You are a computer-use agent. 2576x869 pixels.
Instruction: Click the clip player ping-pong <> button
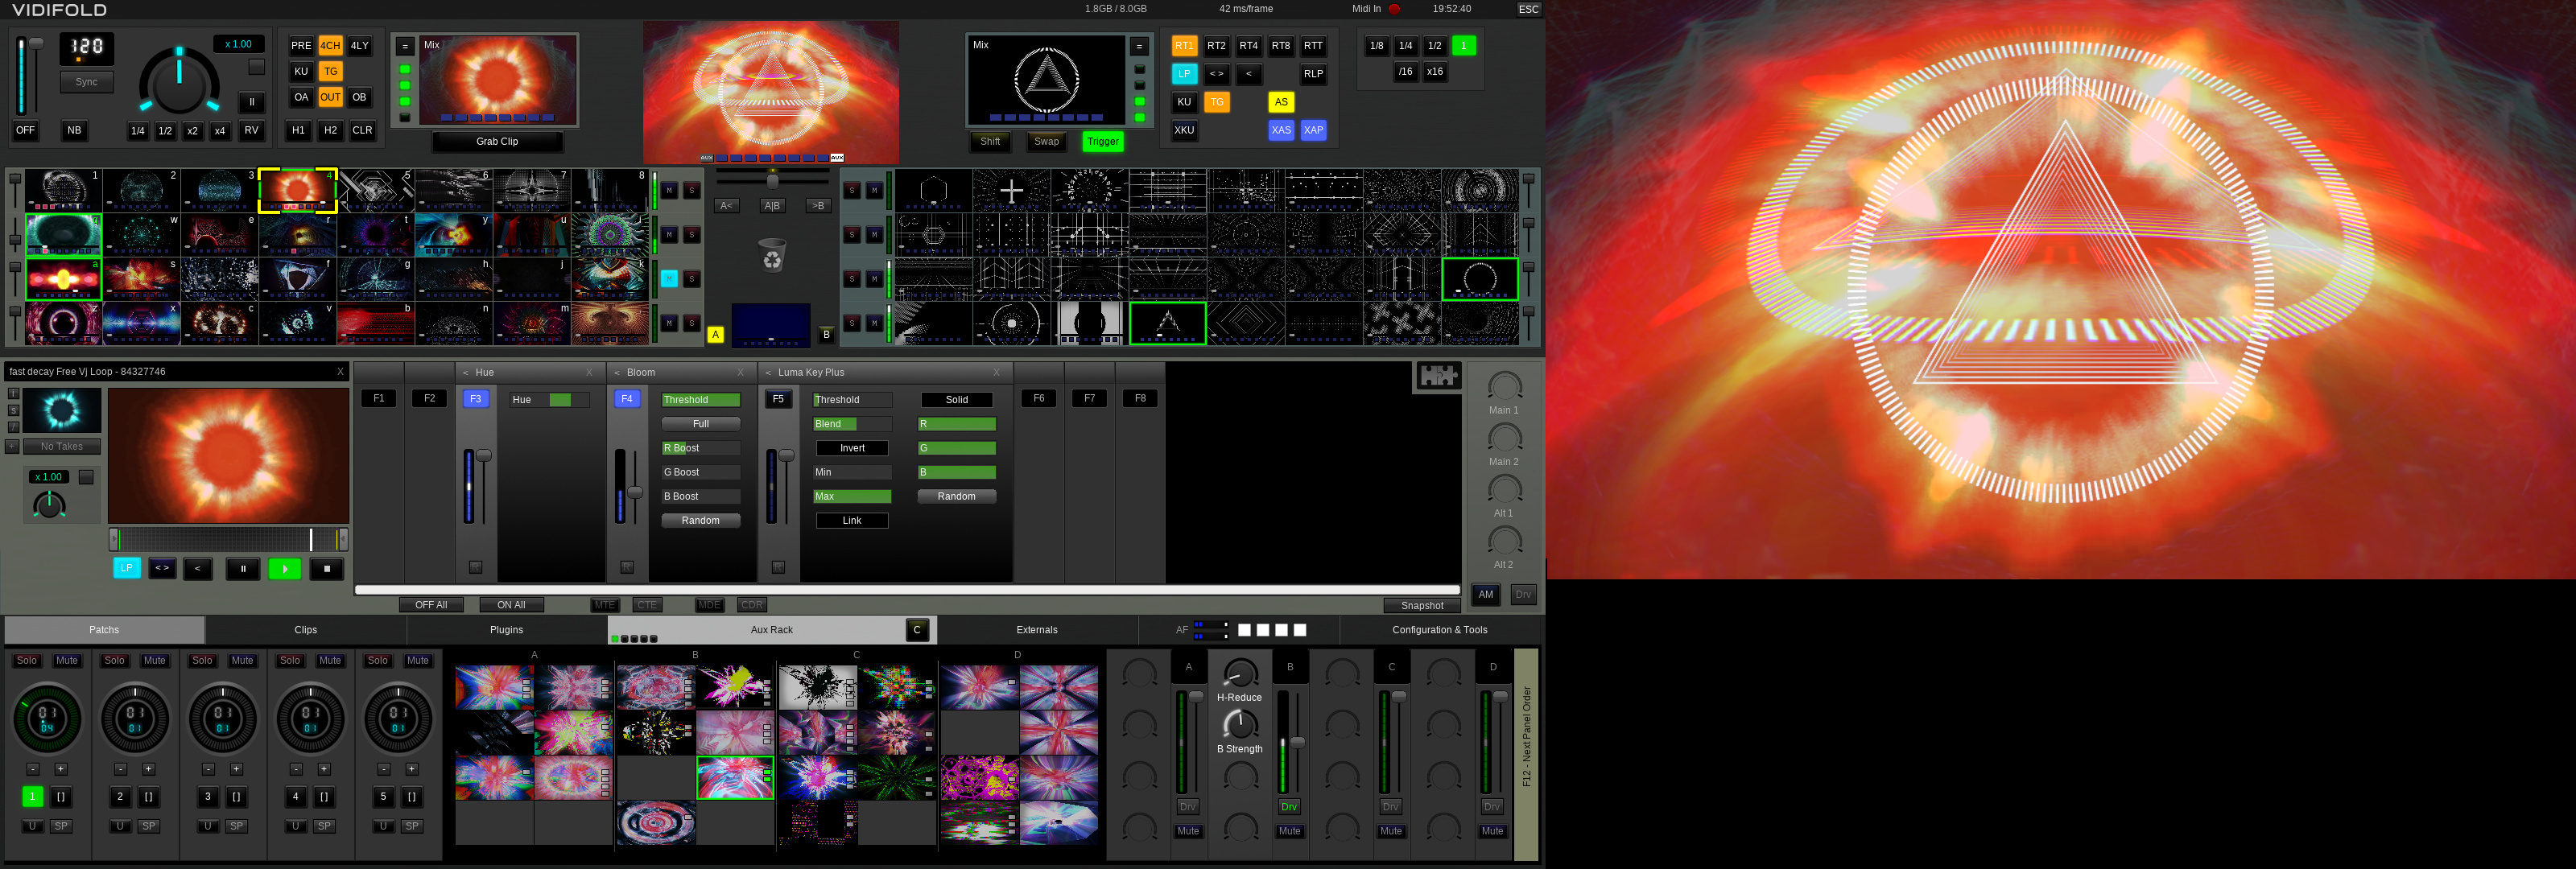pyautogui.click(x=162, y=568)
